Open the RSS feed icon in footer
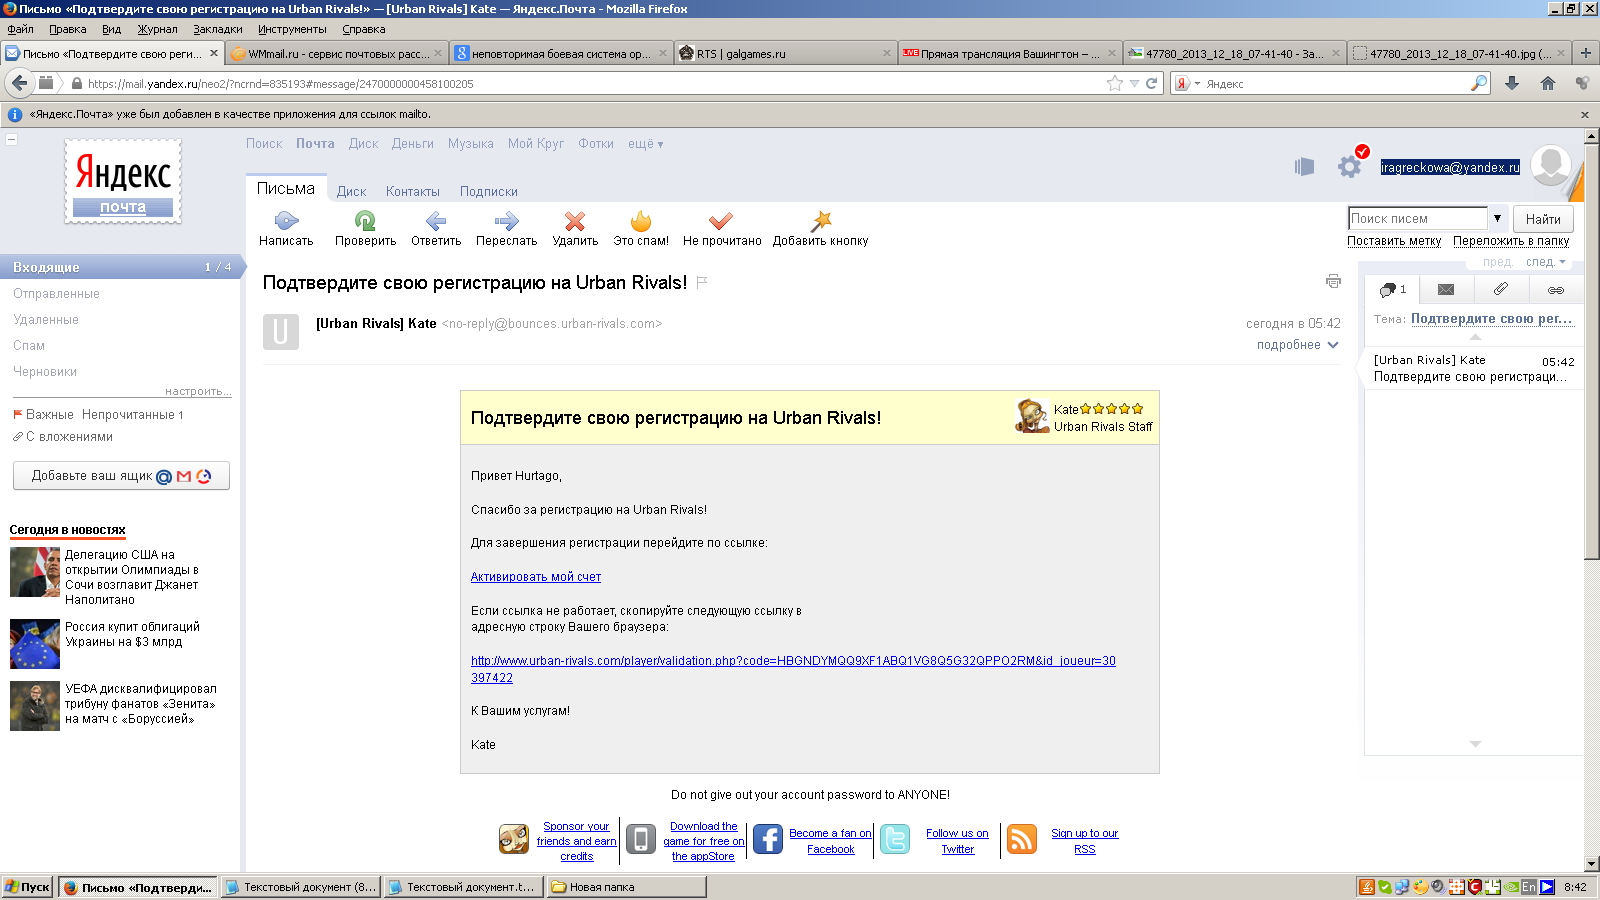Viewport: 1600px width, 900px height. 1022,839
